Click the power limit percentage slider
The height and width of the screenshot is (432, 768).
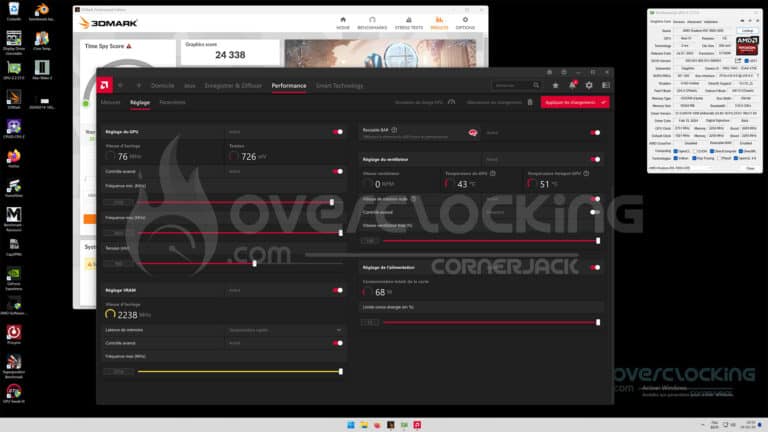click(x=492, y=322)
